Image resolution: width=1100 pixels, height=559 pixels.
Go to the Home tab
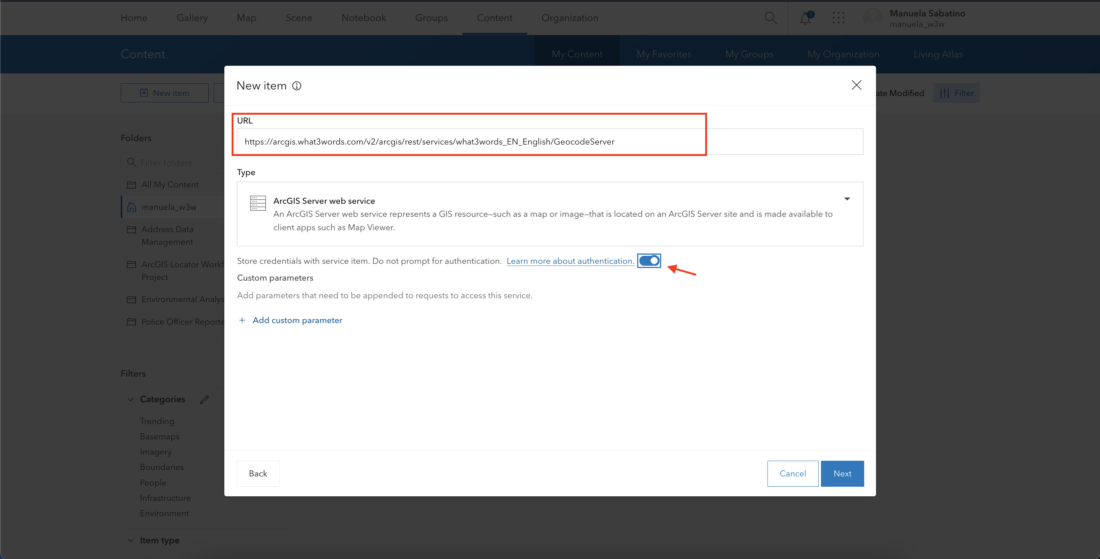(134, 18)
